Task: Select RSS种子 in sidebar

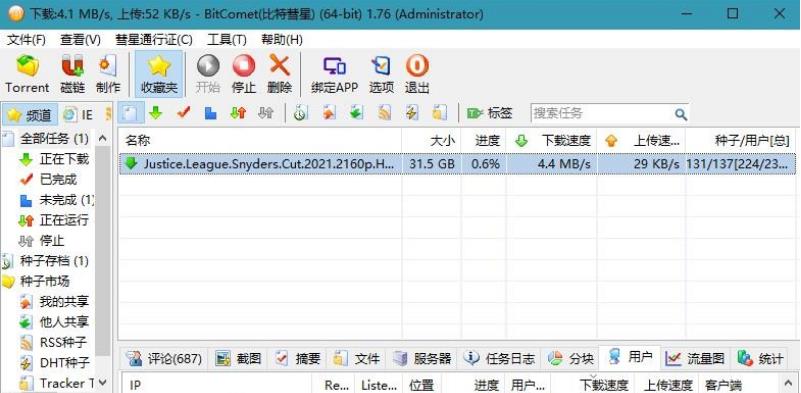Action: click(x=63, y=342)
